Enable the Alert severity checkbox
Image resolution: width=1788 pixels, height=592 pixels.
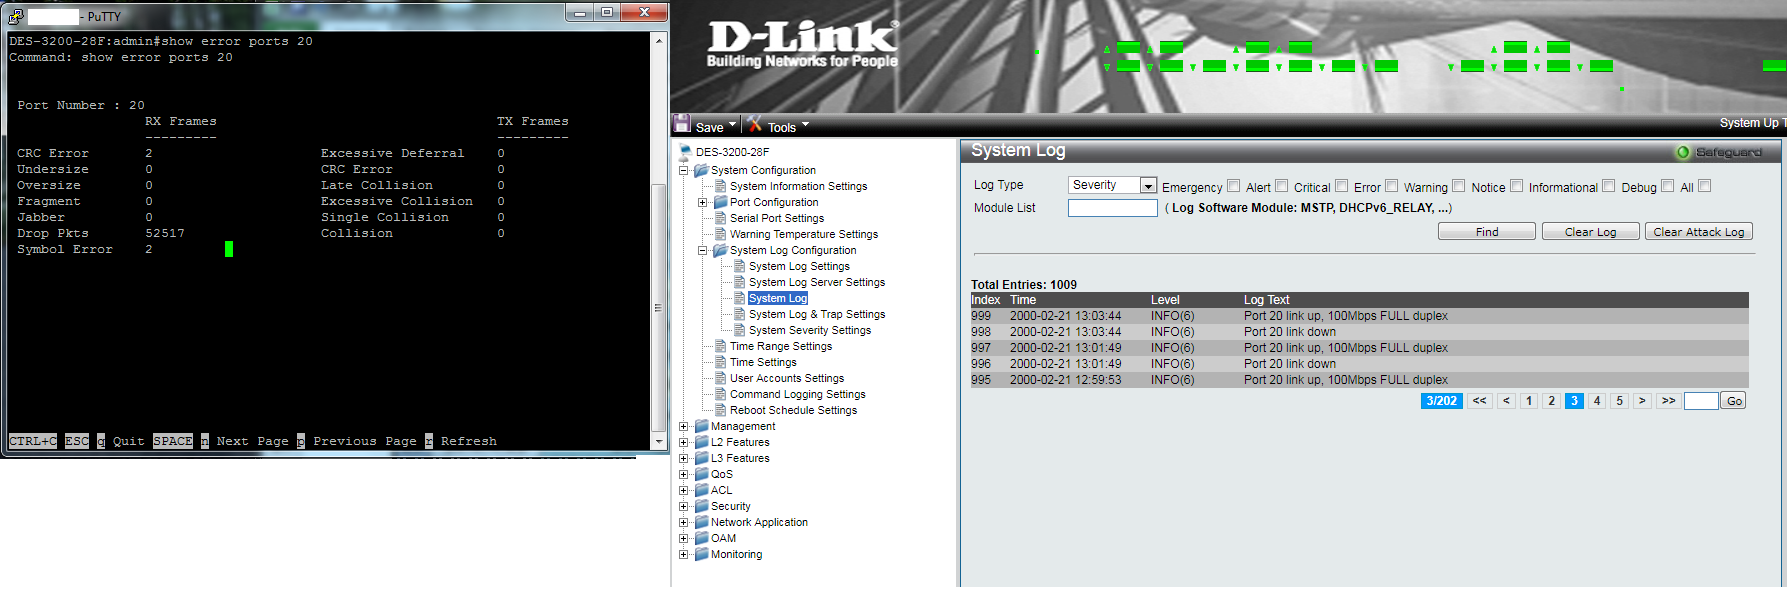tap(1281, 186)
